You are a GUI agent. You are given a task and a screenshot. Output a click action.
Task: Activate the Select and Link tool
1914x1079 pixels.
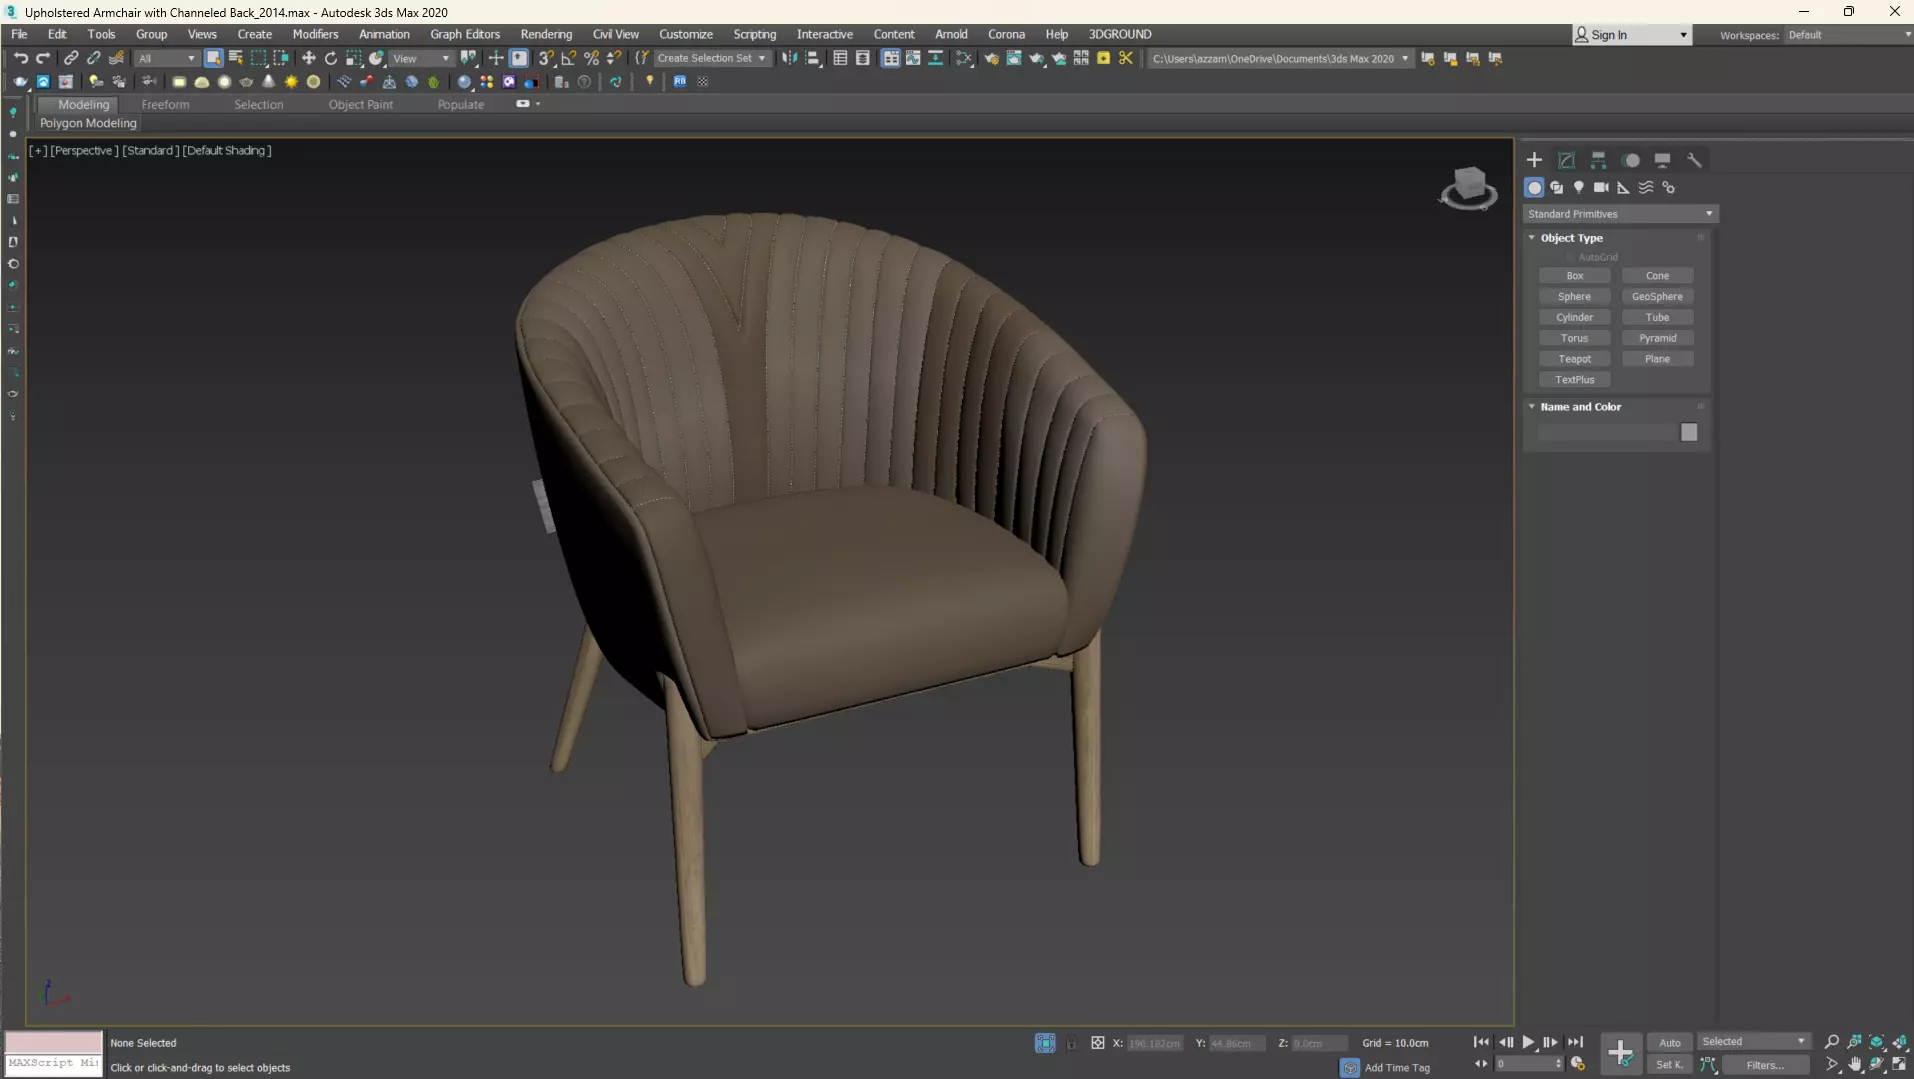coord(71,58)
